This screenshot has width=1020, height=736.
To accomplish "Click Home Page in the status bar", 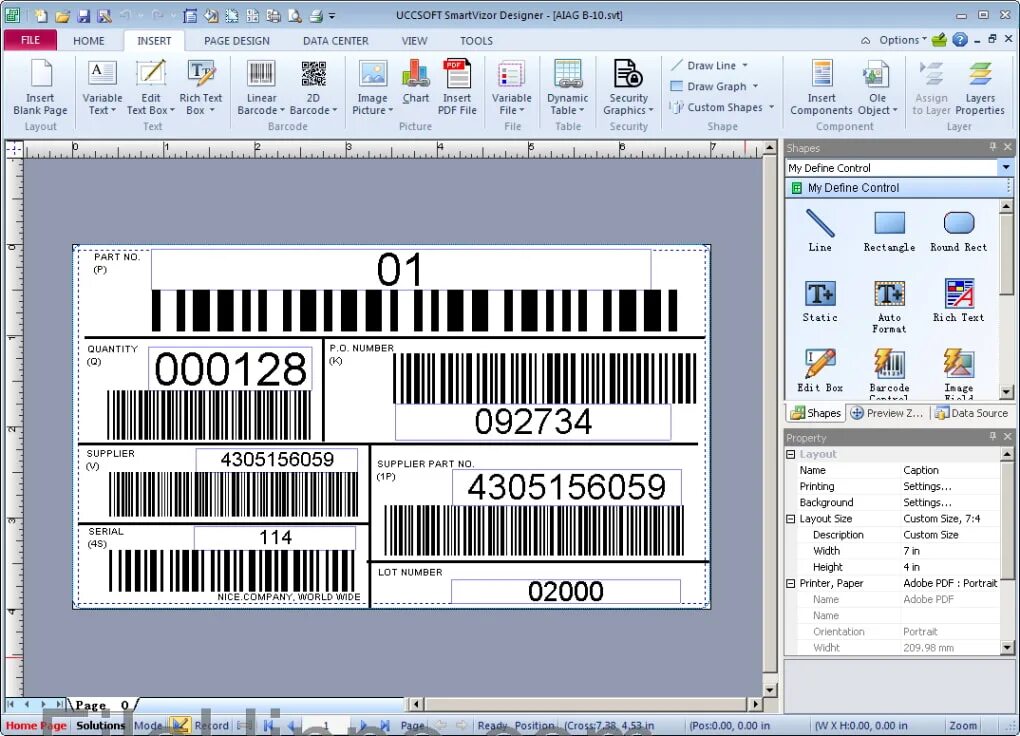I will coord(36,725).
